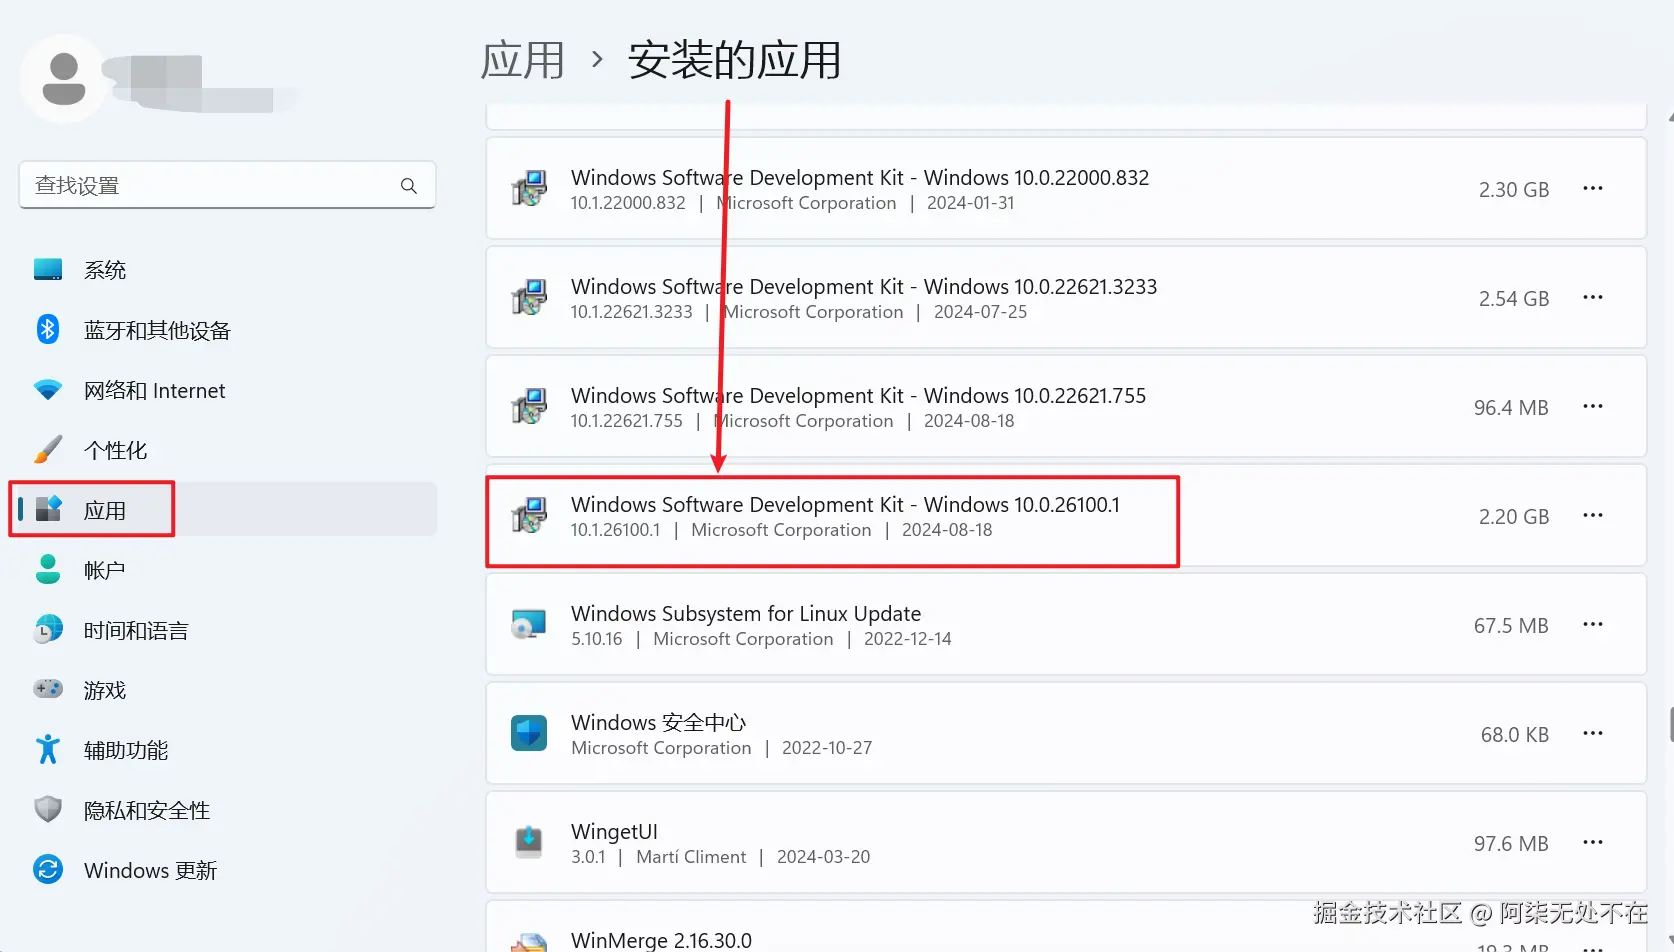Open the 系统 settings category
Viewport: 1674px width, 952px height.
(228, 270)
